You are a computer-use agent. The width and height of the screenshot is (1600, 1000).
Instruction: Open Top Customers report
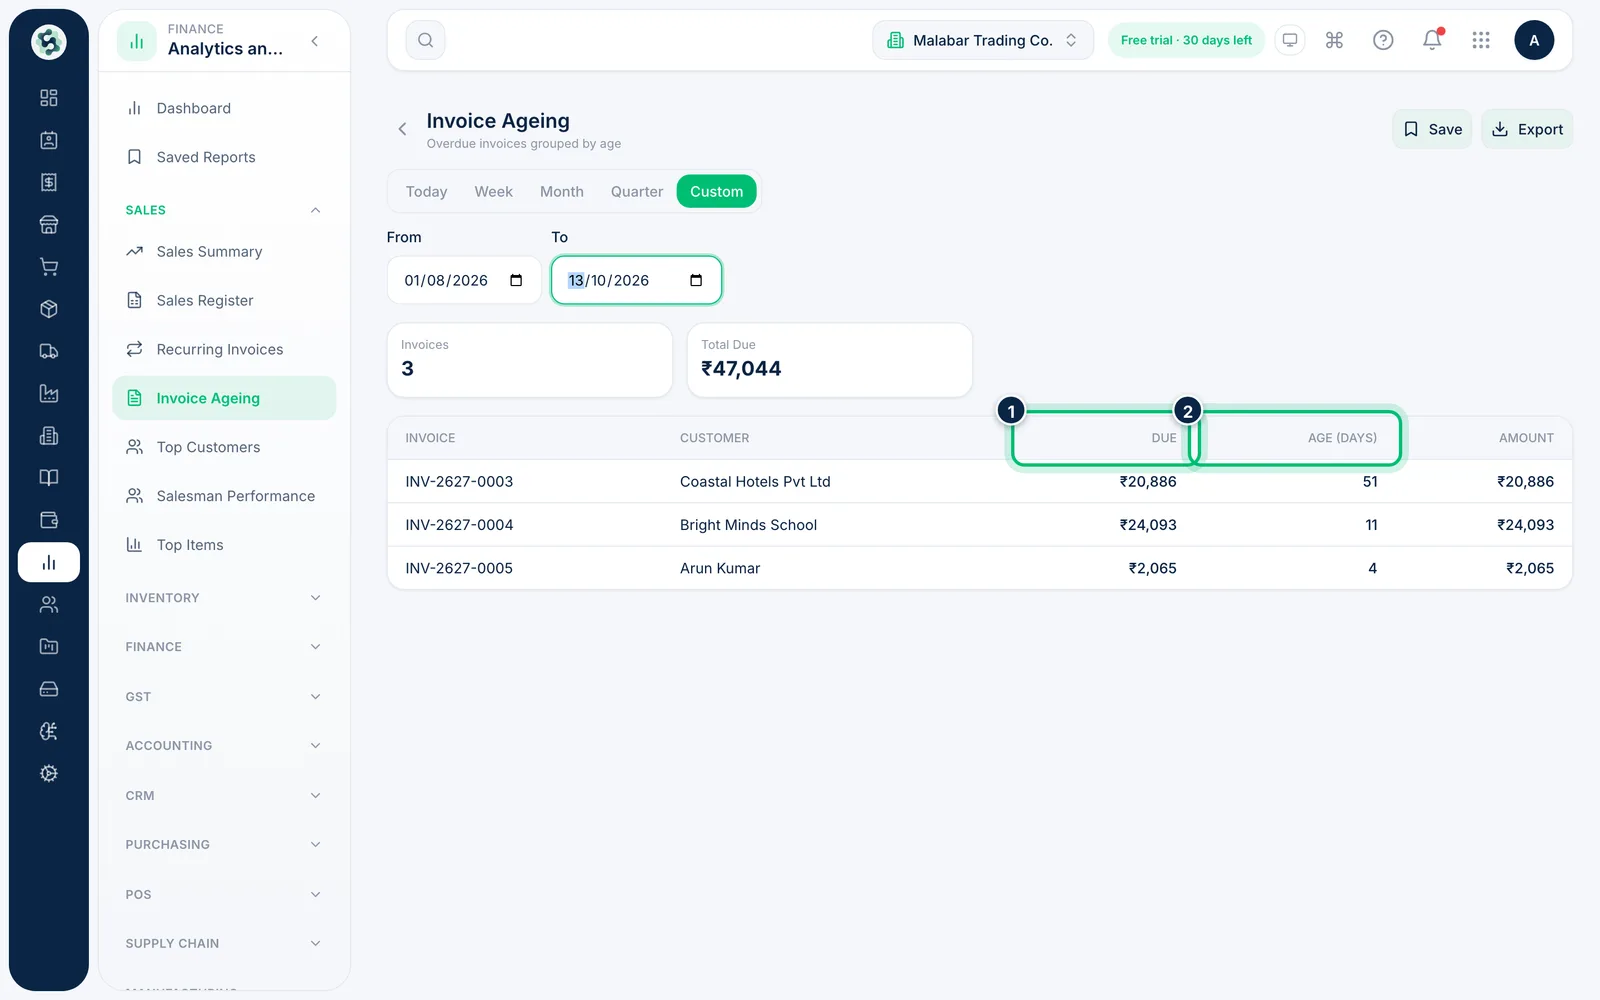pos(224,447)
